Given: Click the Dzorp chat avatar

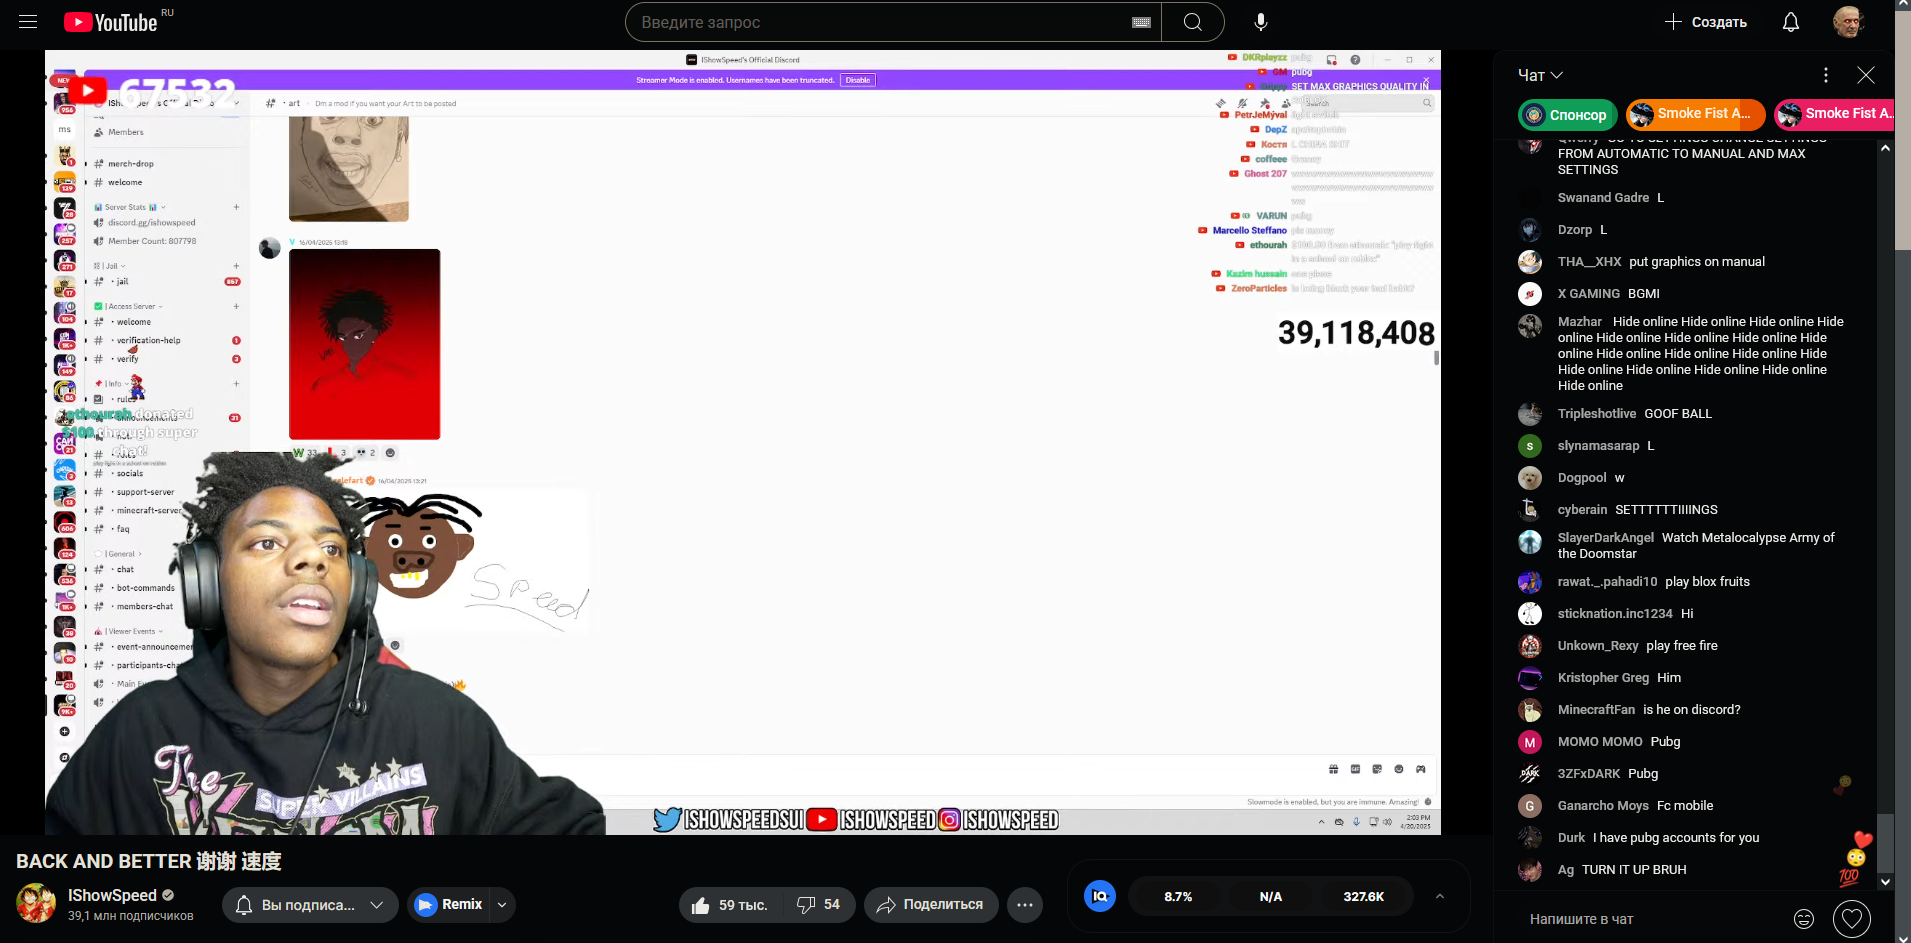Looking at the screenshot, I should [x=1530, y=230].
